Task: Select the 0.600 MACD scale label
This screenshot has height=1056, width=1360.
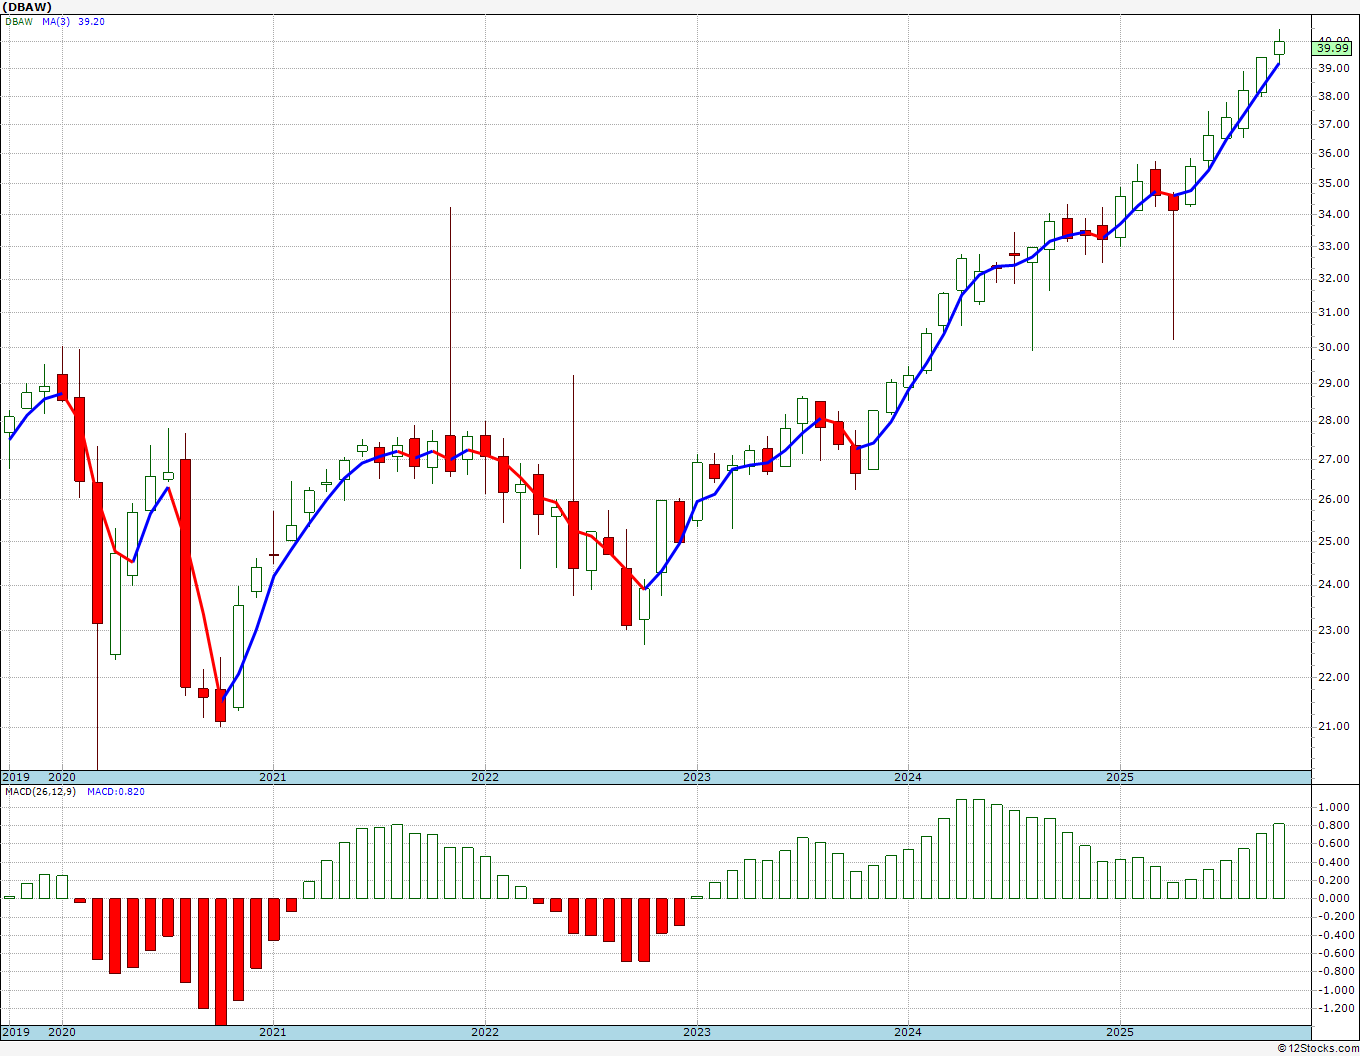Action: click(1334, 843)
